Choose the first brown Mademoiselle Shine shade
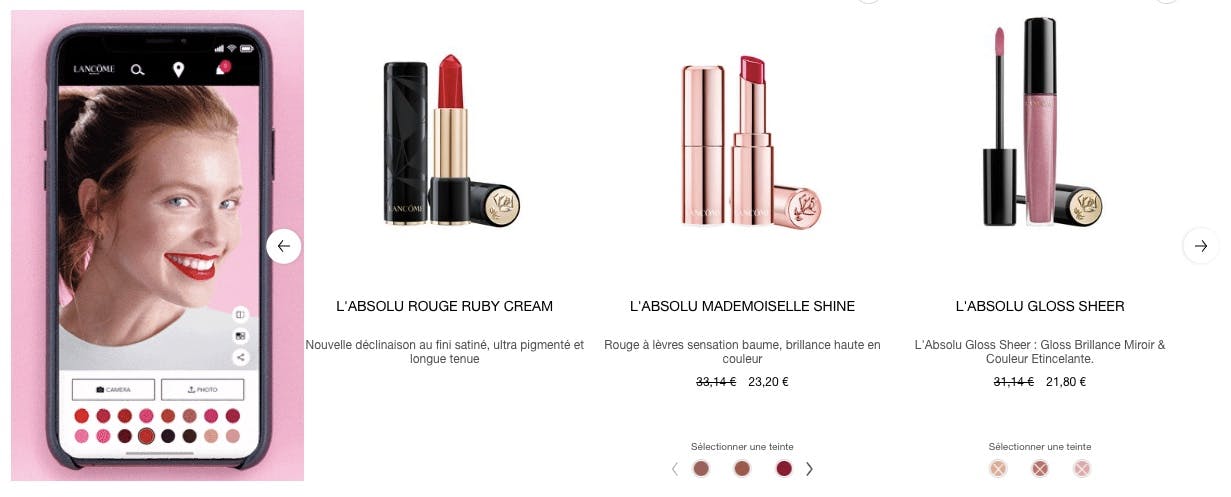1231x497 pixels. (701, 469)
